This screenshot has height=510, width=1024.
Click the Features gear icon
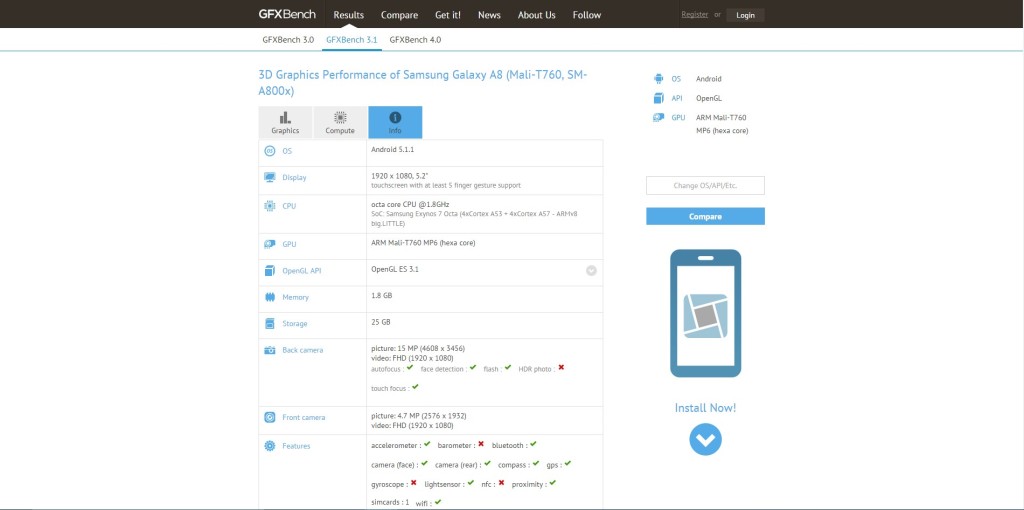[x=270, y=446]
